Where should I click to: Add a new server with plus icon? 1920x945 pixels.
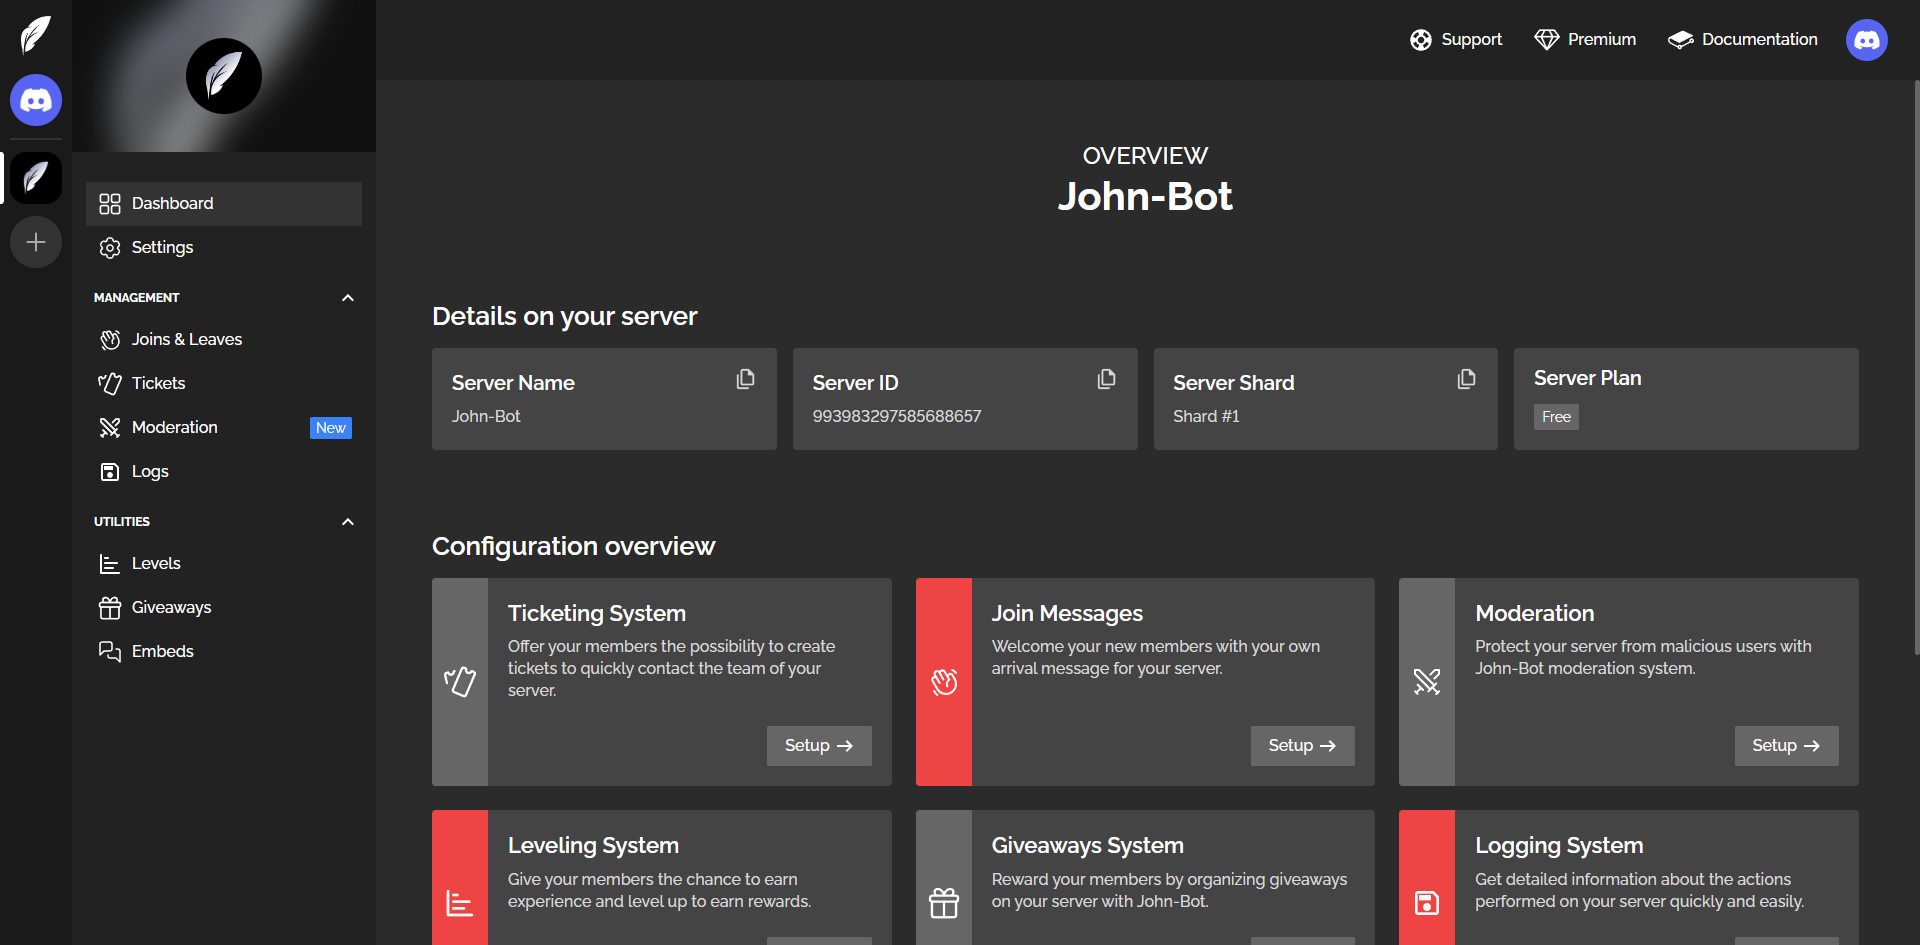[x=36, y=242]
